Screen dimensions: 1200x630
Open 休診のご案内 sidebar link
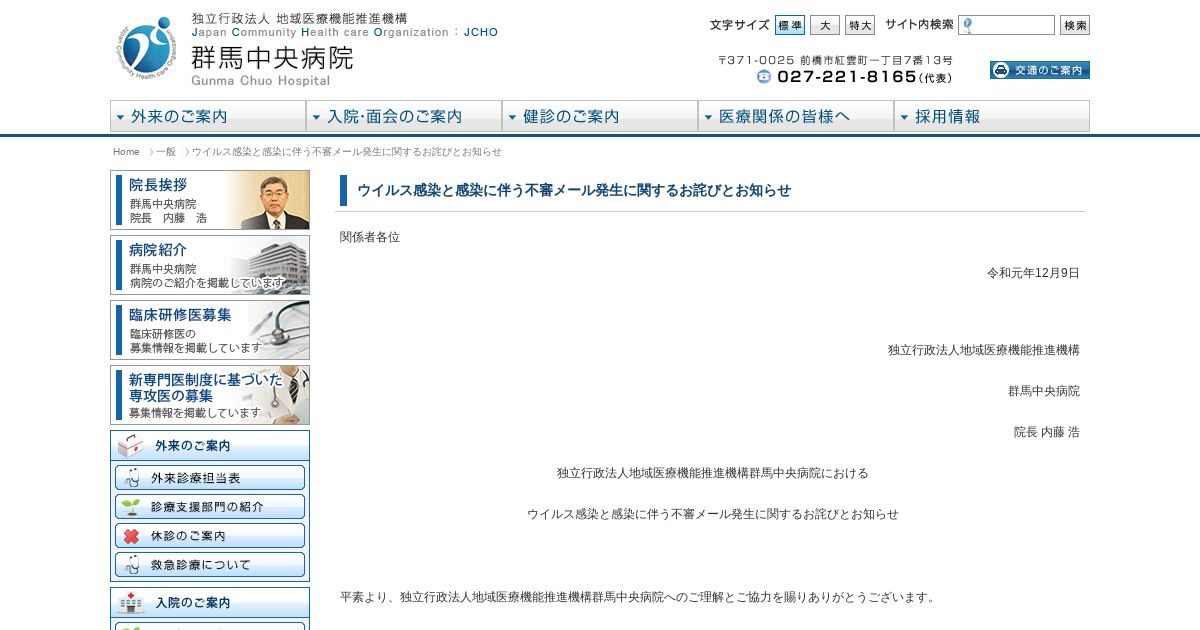point(210,536)
